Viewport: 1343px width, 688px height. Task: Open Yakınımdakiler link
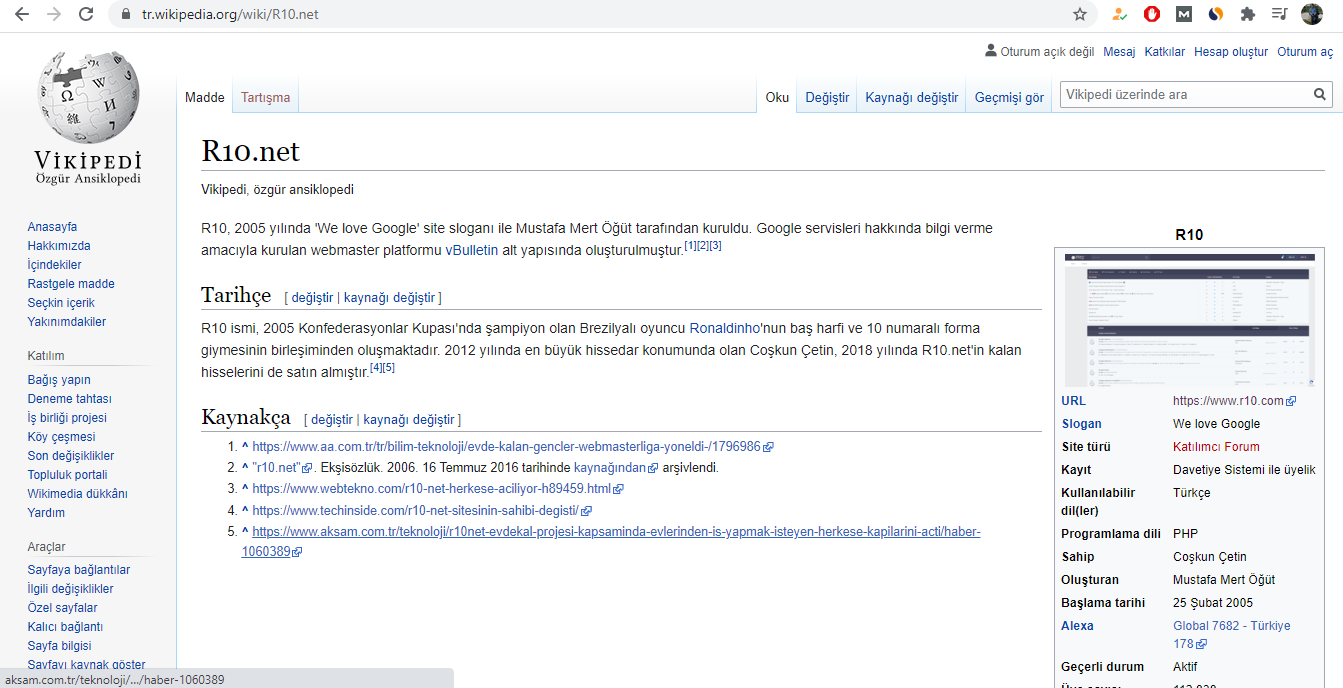point(66,322)
